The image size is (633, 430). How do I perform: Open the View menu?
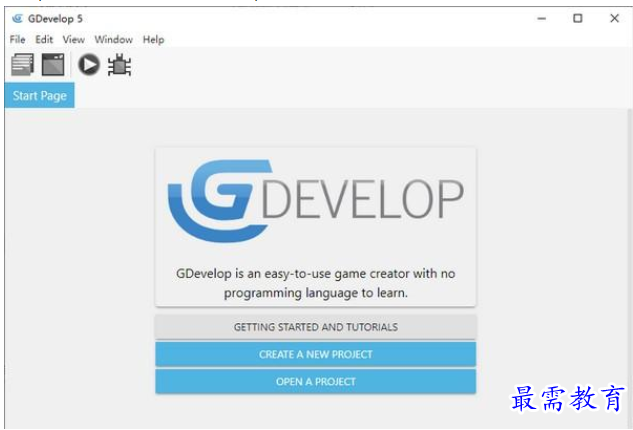(73, 40)
